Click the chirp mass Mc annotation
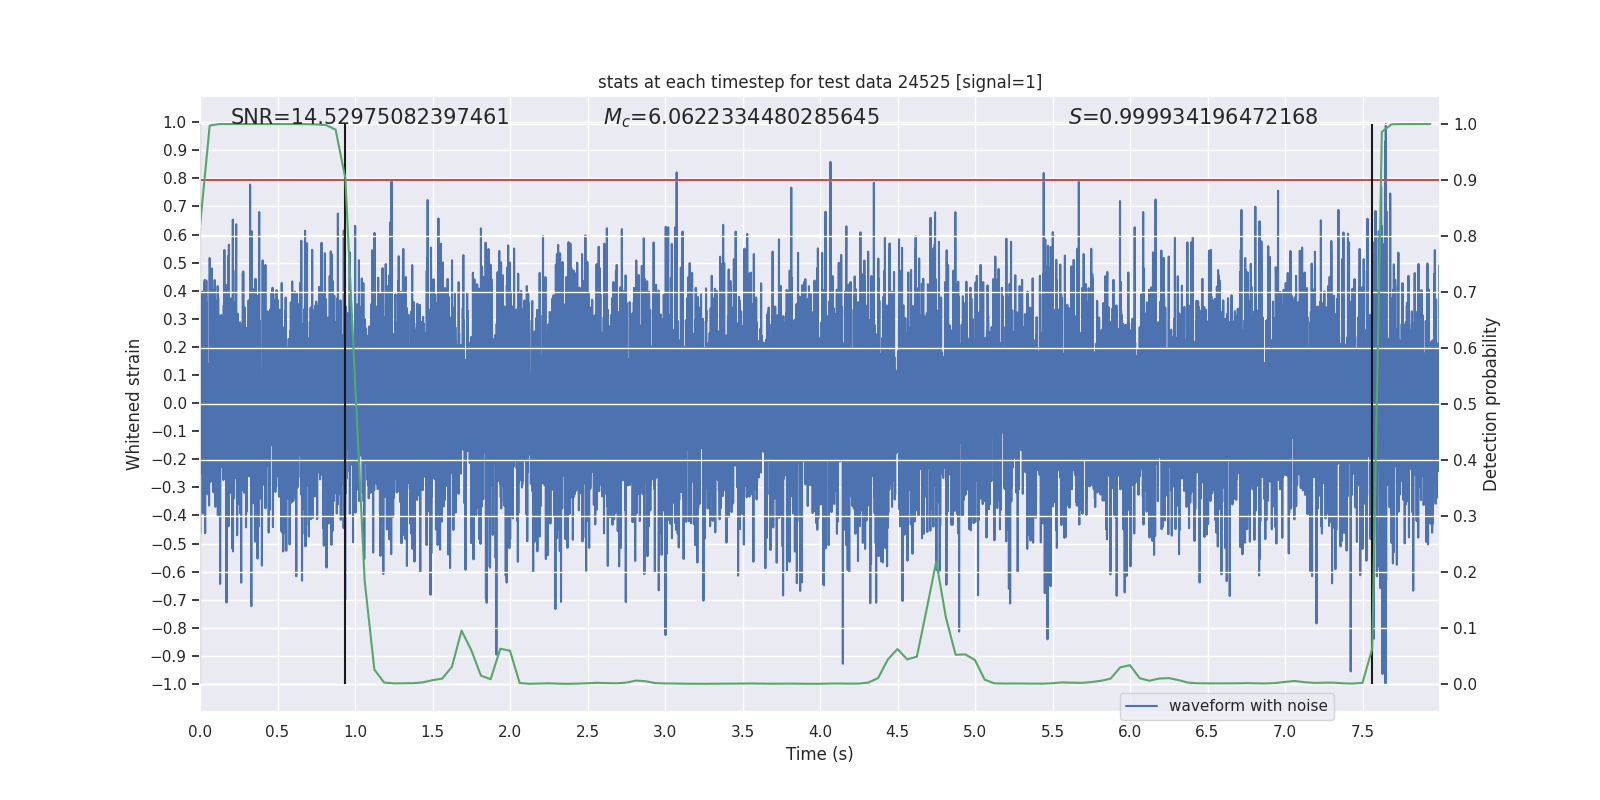This screenshot has width=1600, height=800. pos(741,117)
